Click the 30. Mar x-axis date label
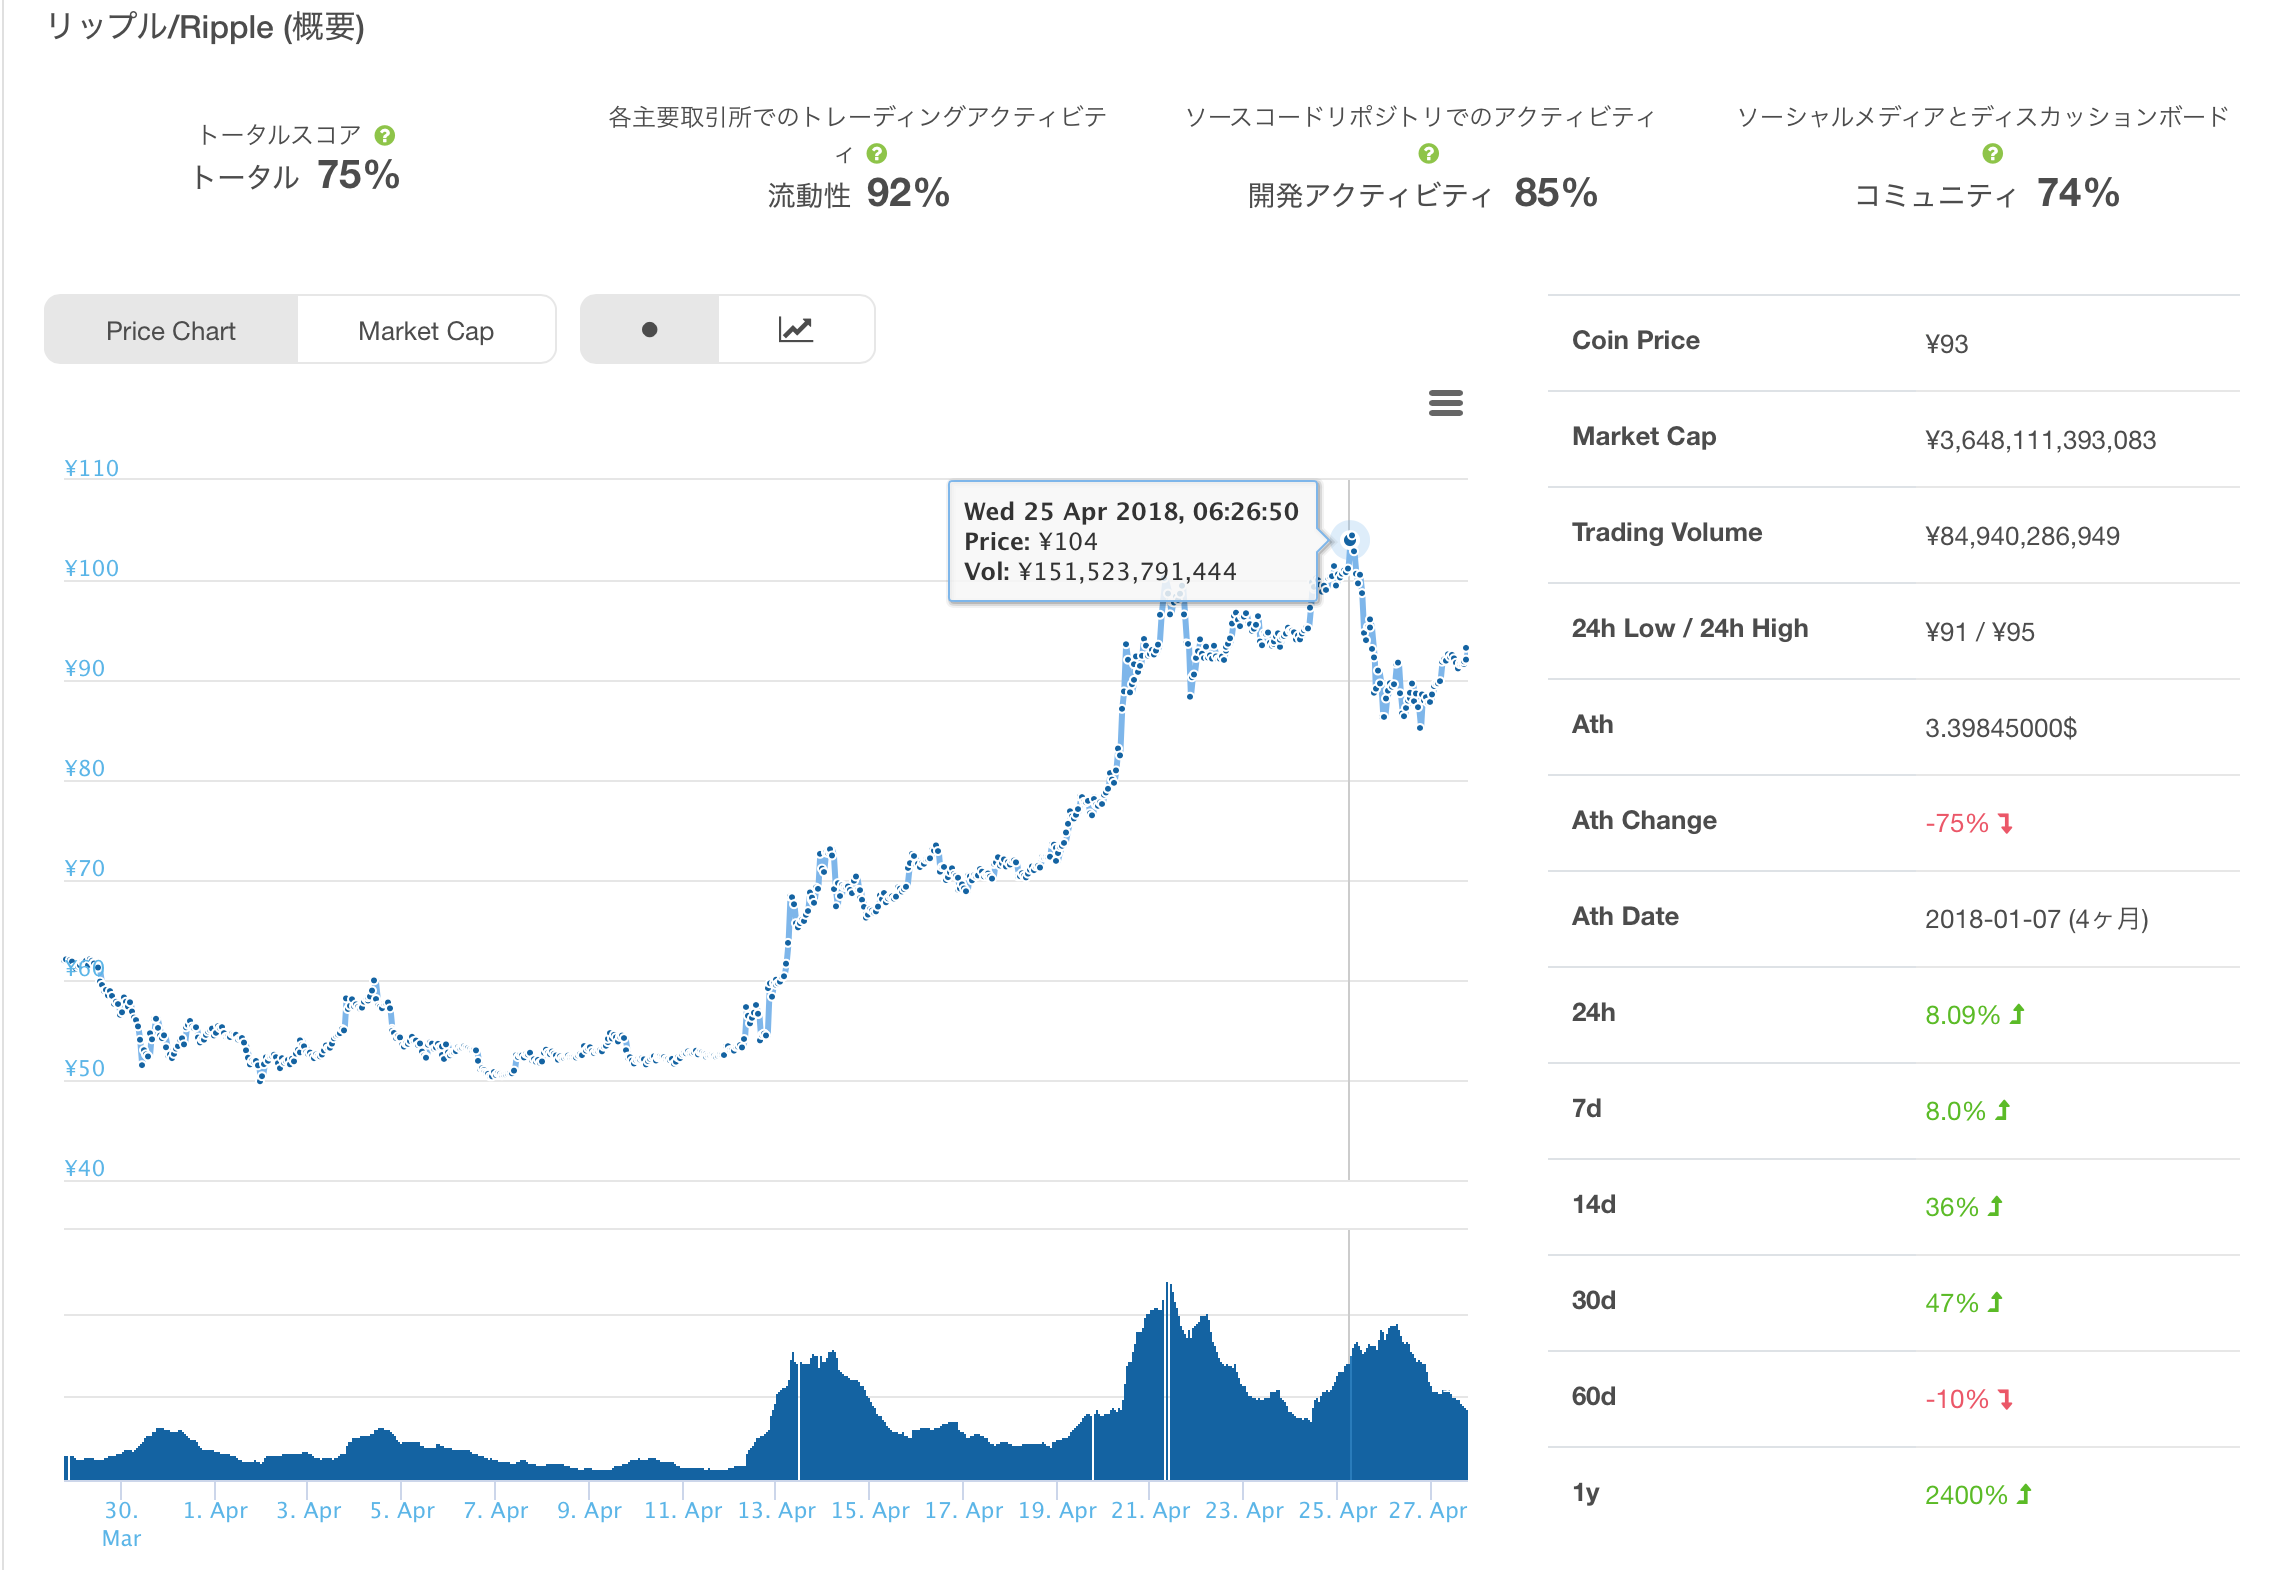 [121, 1524]
